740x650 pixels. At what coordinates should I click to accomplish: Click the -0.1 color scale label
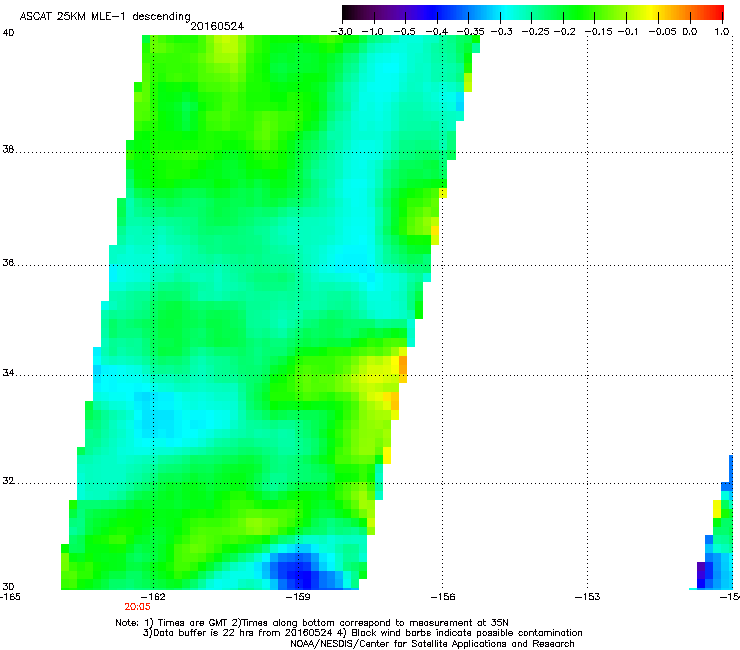pos(628,32)
